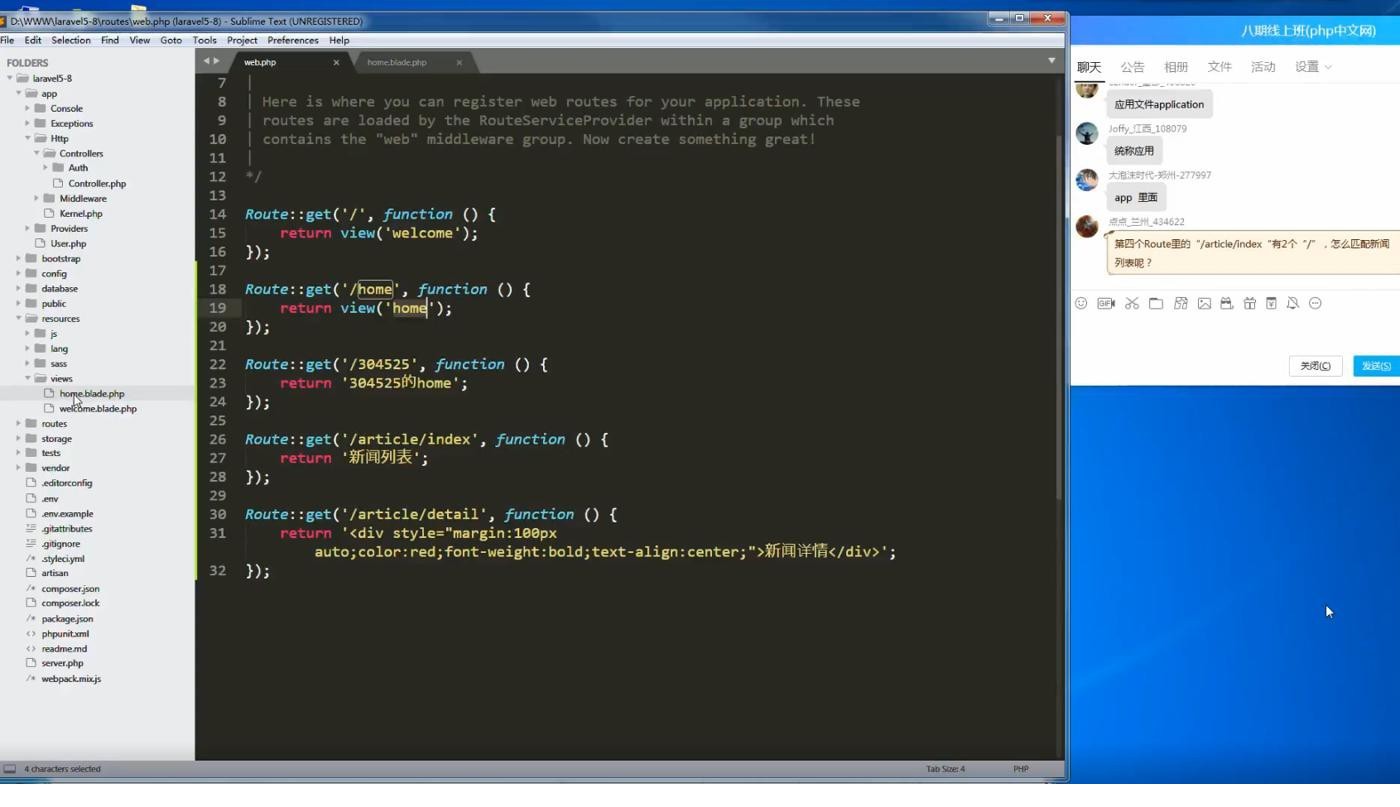1400x807 pixels.
Task: Expand the Console folder
Action: (x=28, y=108)
